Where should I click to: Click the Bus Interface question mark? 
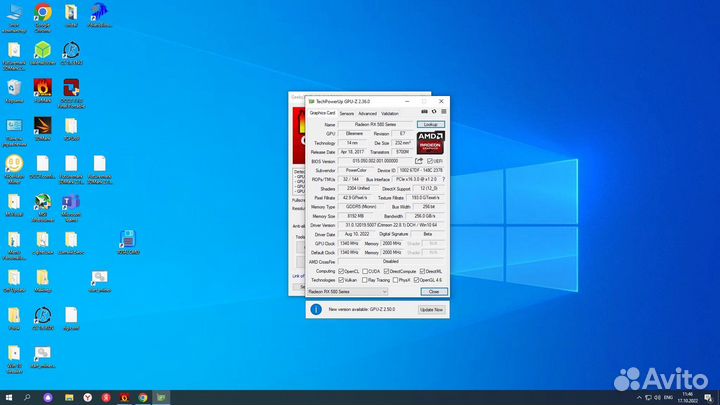444,180
